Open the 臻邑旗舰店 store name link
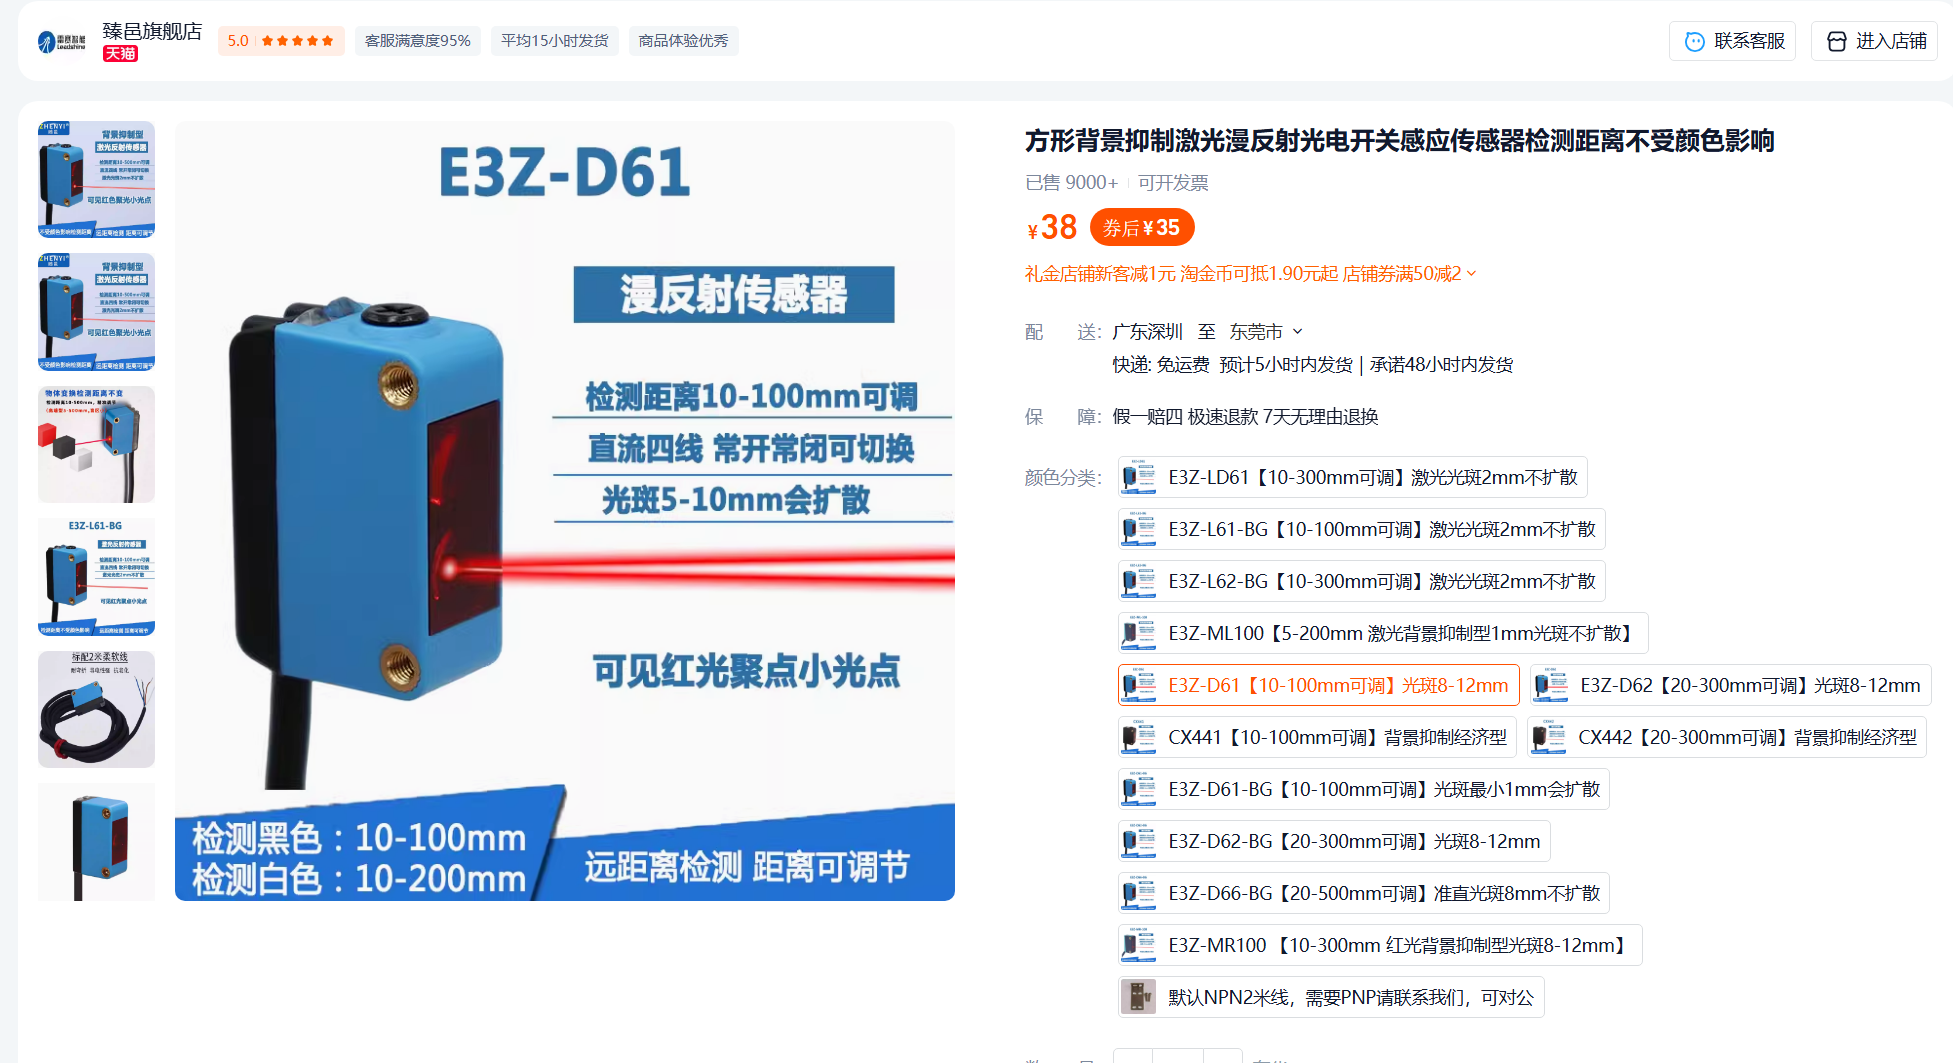 pos(152,31)
